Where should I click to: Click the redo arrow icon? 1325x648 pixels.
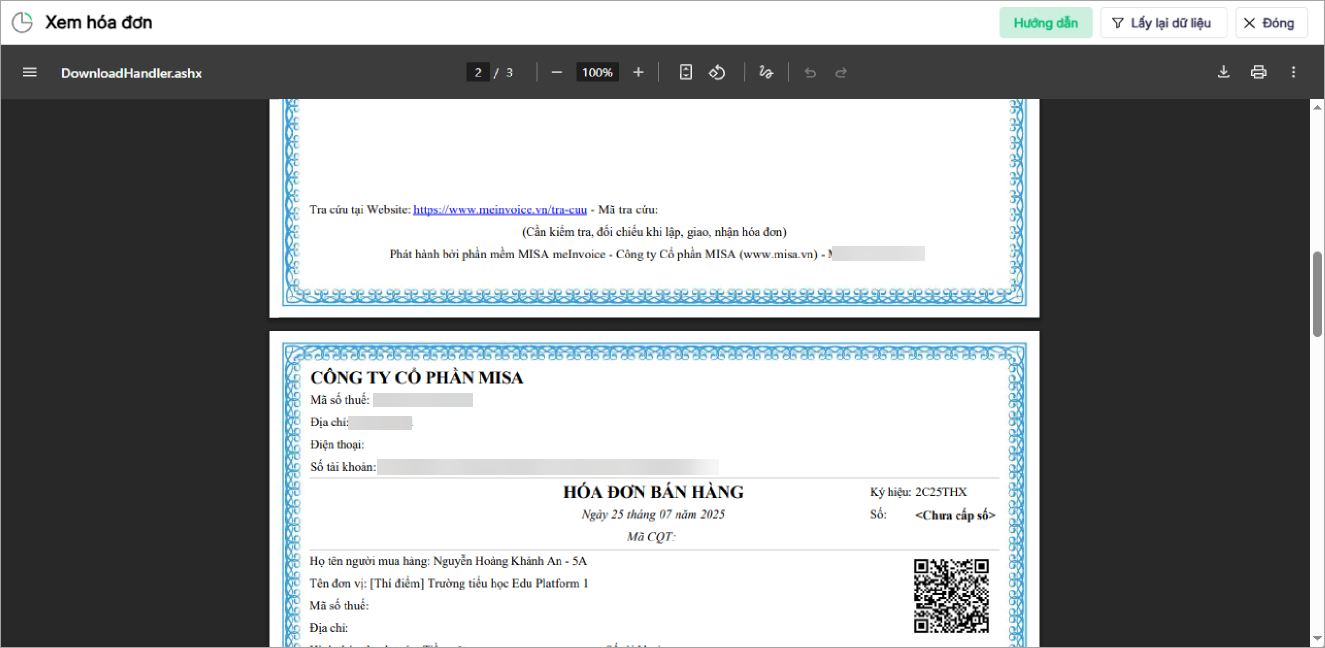click(x=841, y=73)
